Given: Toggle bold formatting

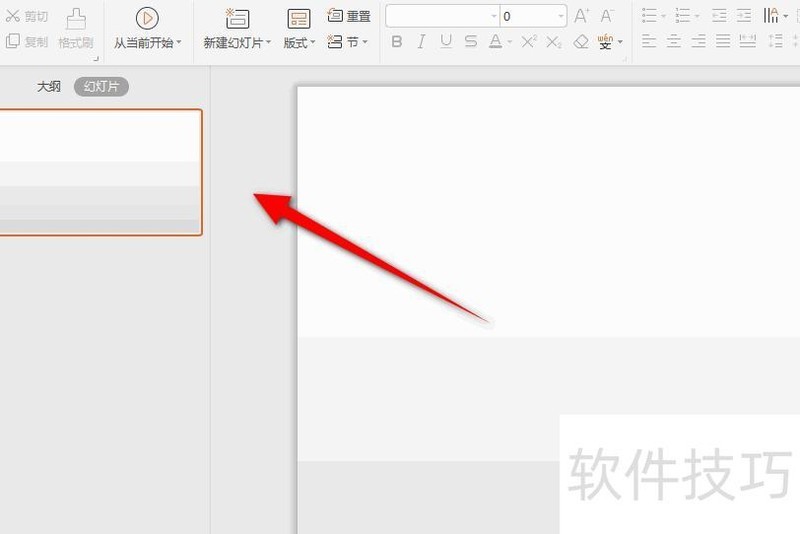Looking at the screenshot, I should tap(396, 42).
